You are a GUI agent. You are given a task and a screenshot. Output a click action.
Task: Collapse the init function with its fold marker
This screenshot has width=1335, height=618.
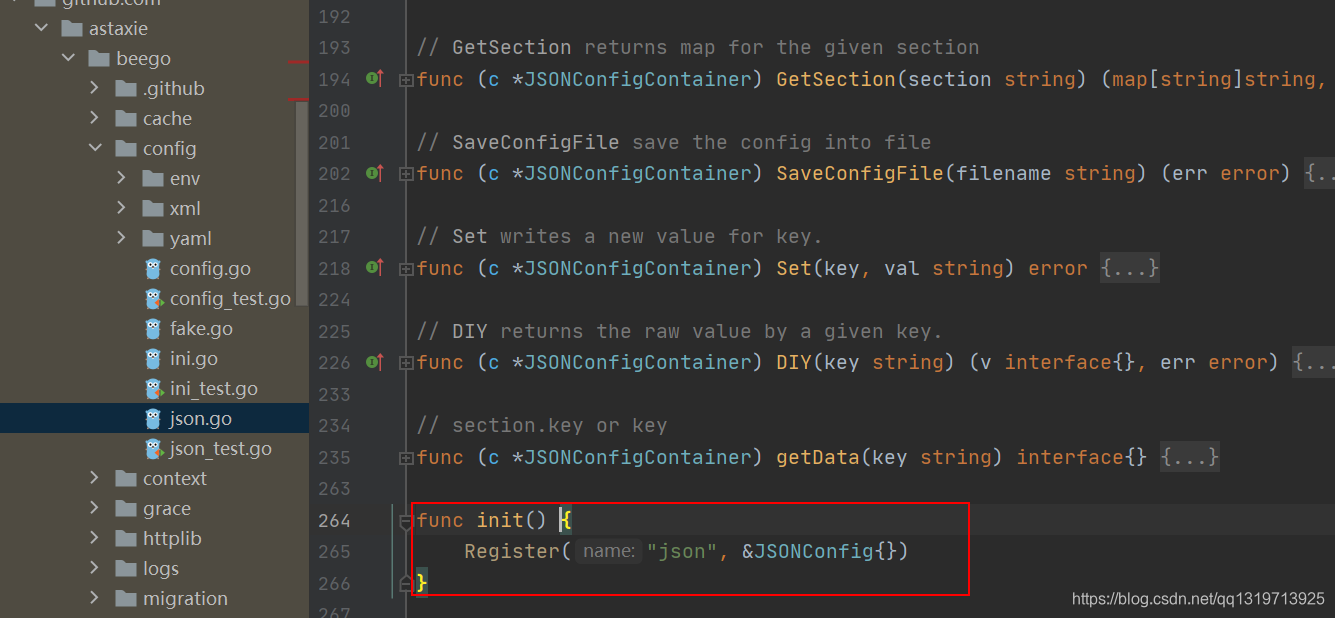(406, 520)
